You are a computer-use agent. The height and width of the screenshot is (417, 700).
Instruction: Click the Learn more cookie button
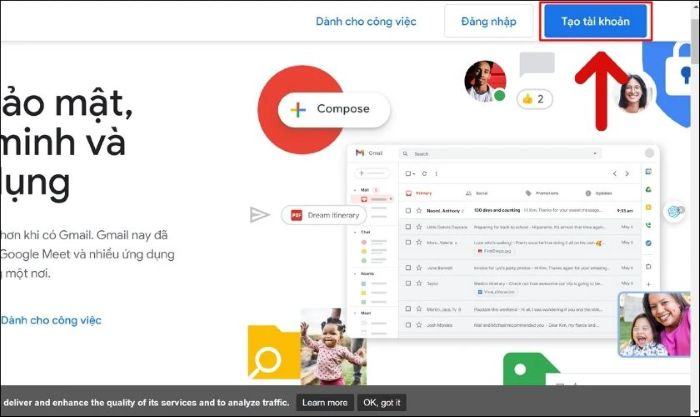[x=325, y=402]
